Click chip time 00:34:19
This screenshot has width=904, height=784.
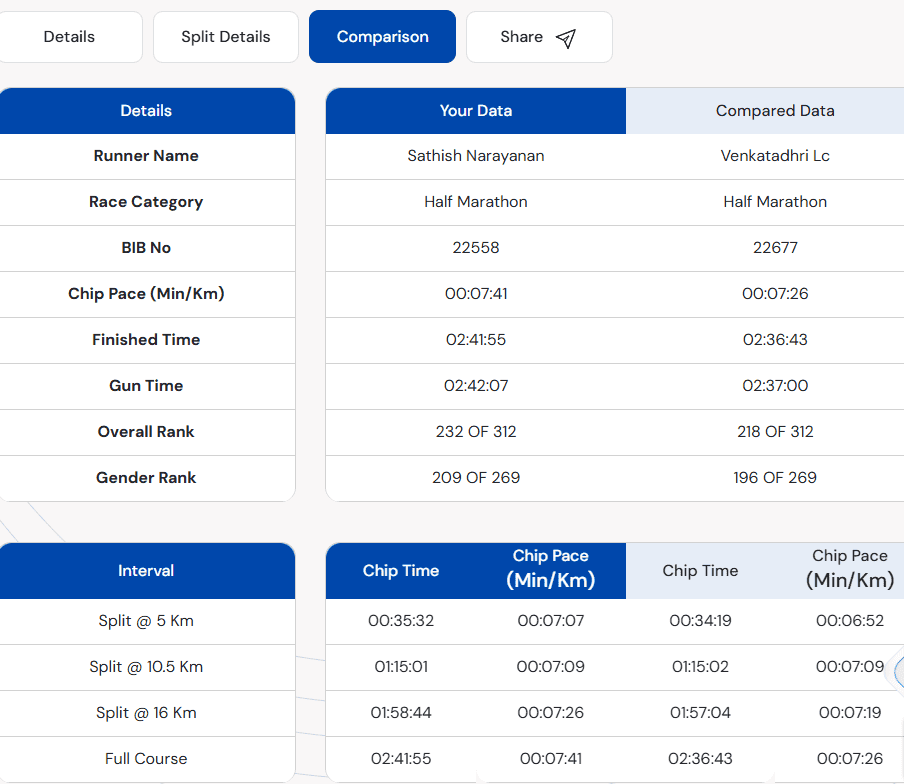pyautogui.click(x=700, y=621)
